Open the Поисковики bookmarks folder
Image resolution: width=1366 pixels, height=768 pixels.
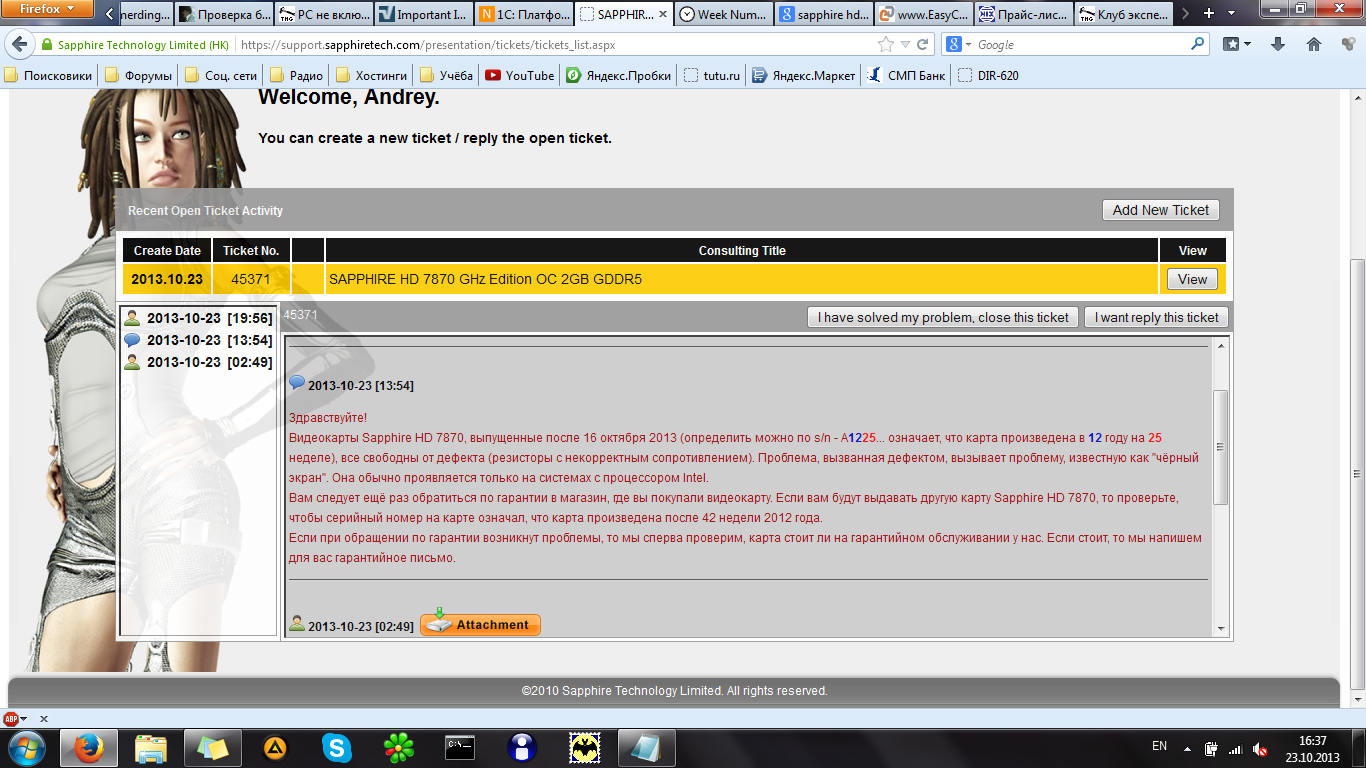click(x=49, y=75)
